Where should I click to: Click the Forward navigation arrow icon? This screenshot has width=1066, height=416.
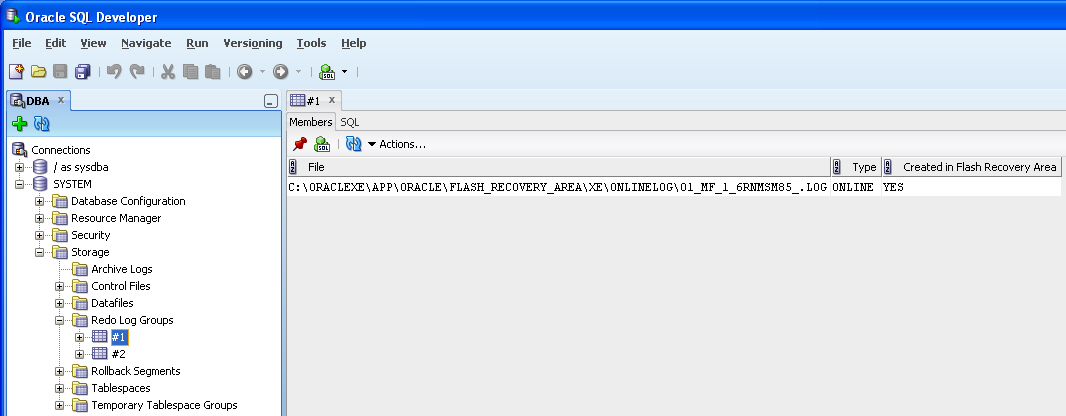point(280,71)
